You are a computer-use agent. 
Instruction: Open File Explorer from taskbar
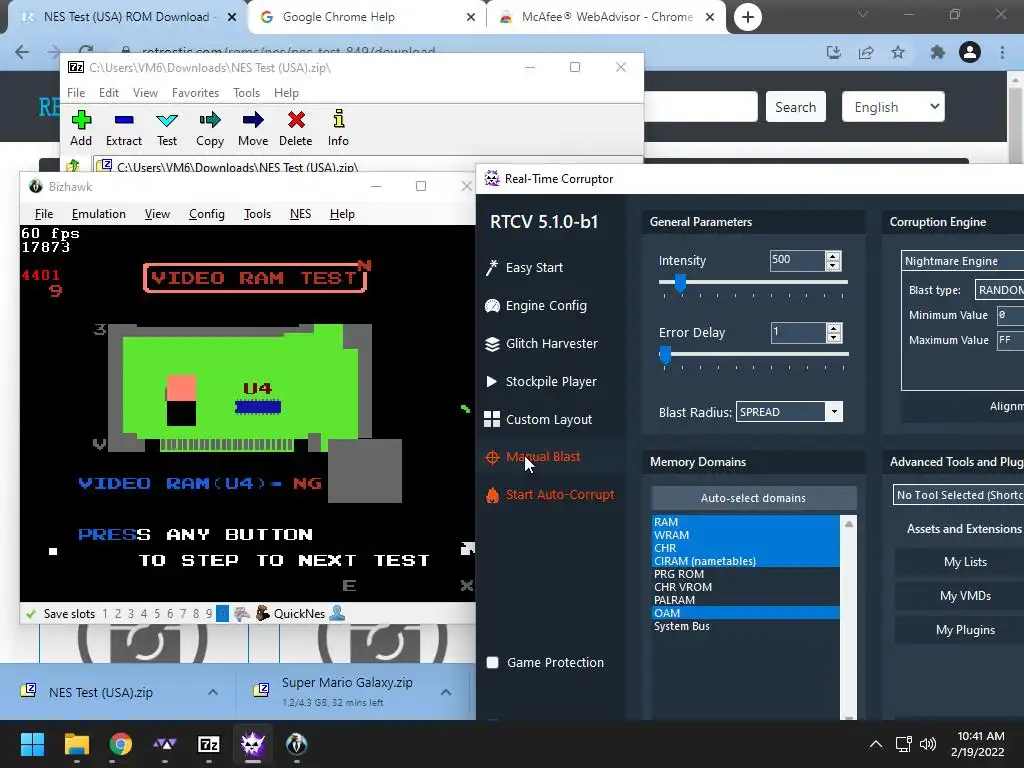point(76,744)
